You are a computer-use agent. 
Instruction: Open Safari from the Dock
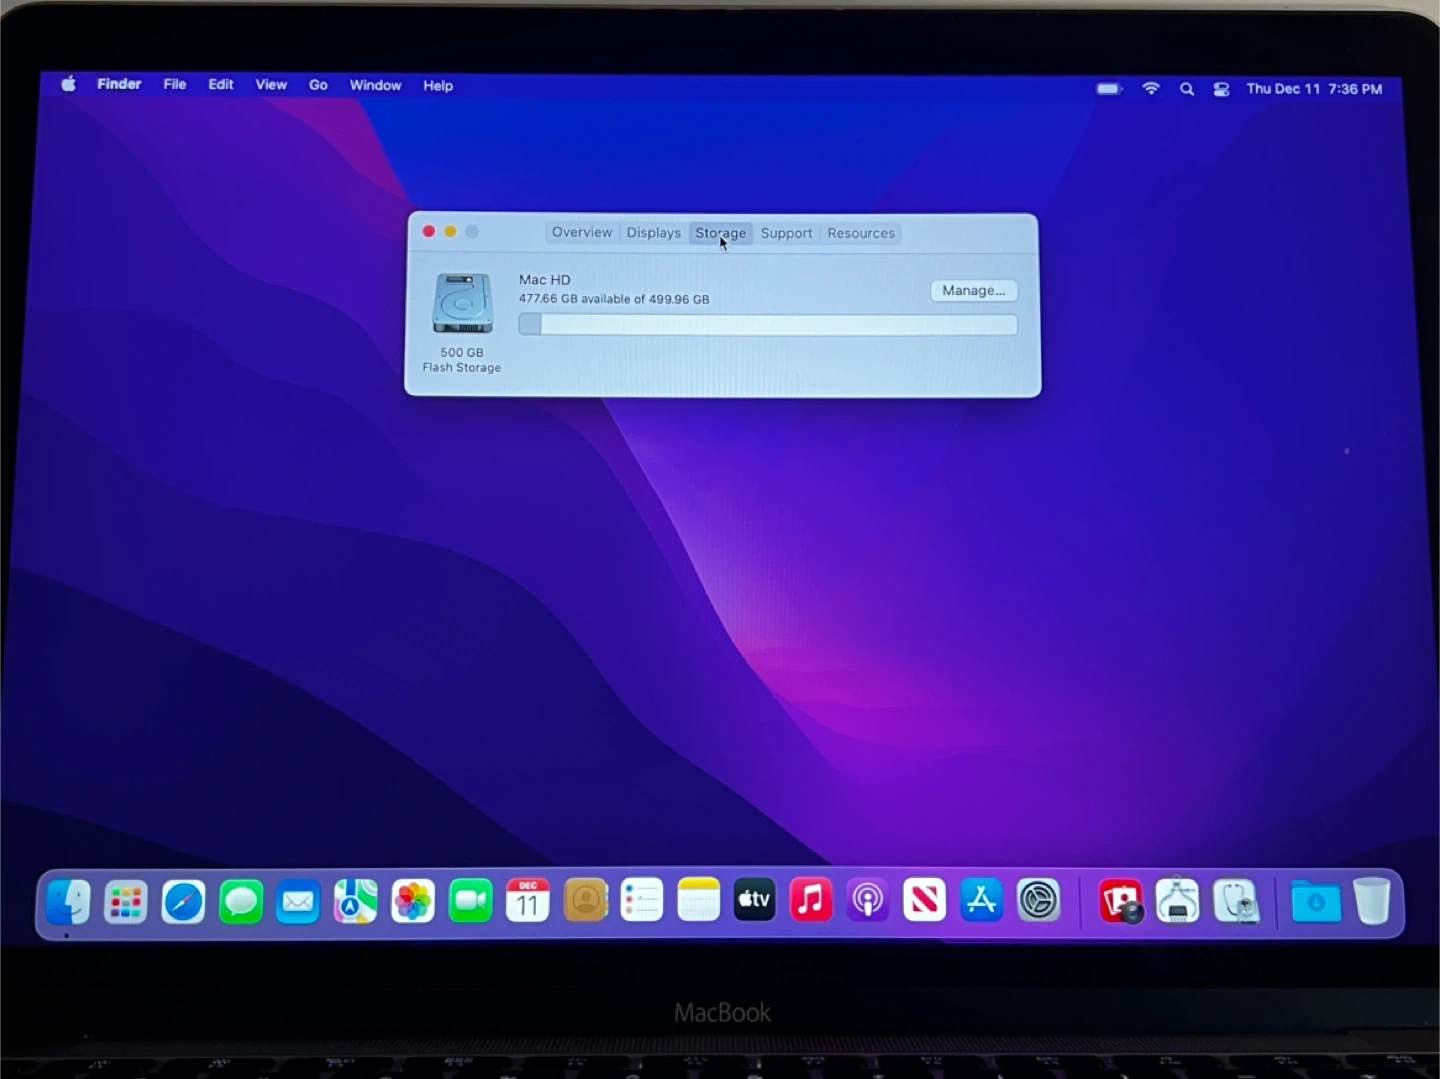[183, 903]
